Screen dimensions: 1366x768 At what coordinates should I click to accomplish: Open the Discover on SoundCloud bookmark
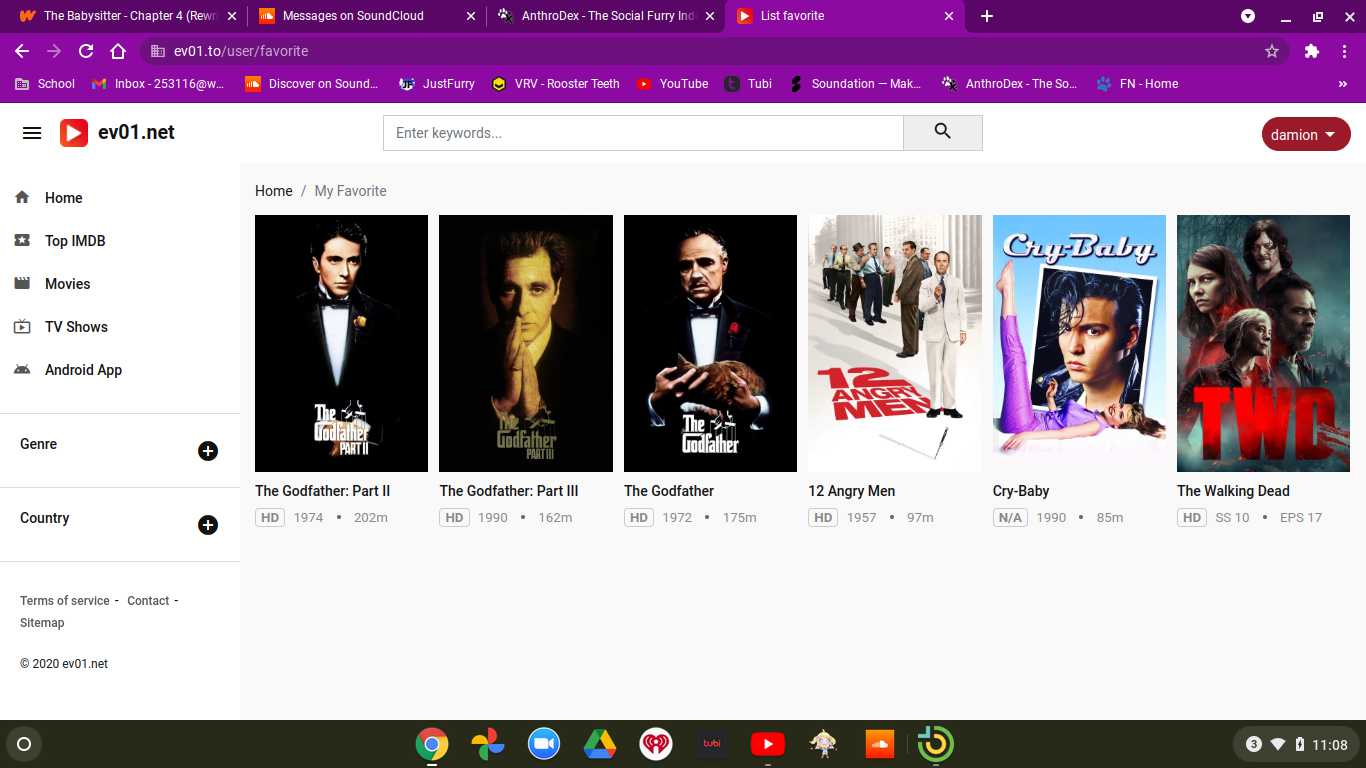[x=311, y=84]
